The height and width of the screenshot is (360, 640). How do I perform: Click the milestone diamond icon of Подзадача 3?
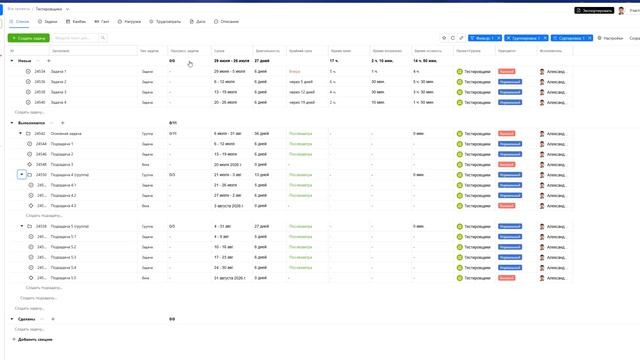29,164
